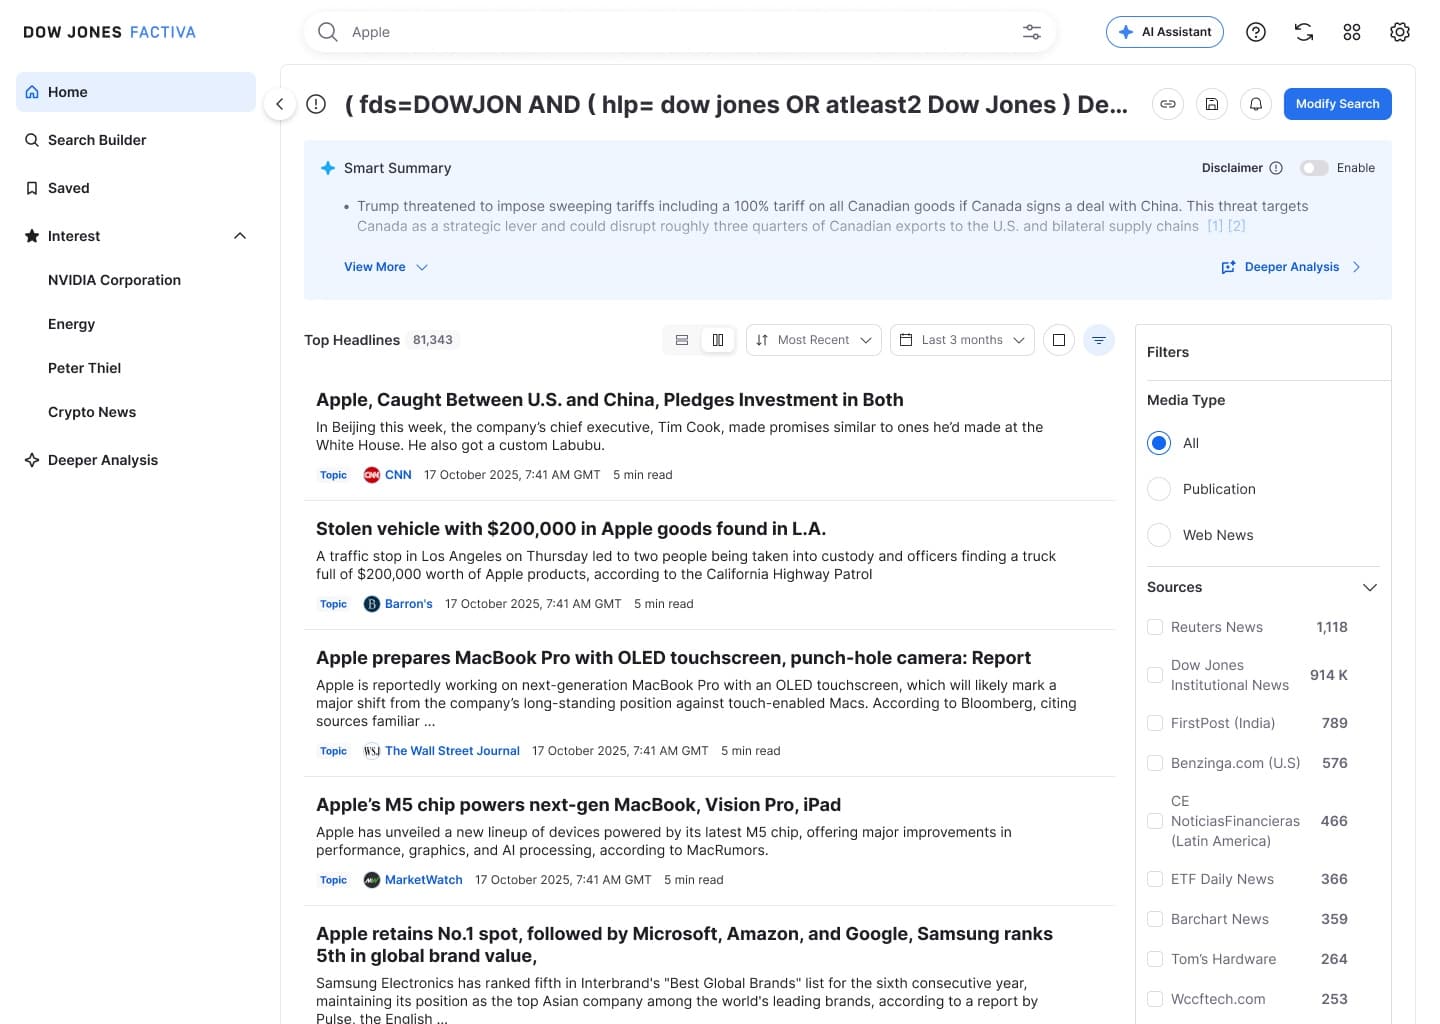Open the settings gear icon
The height and width of the screenshot is (1024, 1440).
tap(1400, 32)
